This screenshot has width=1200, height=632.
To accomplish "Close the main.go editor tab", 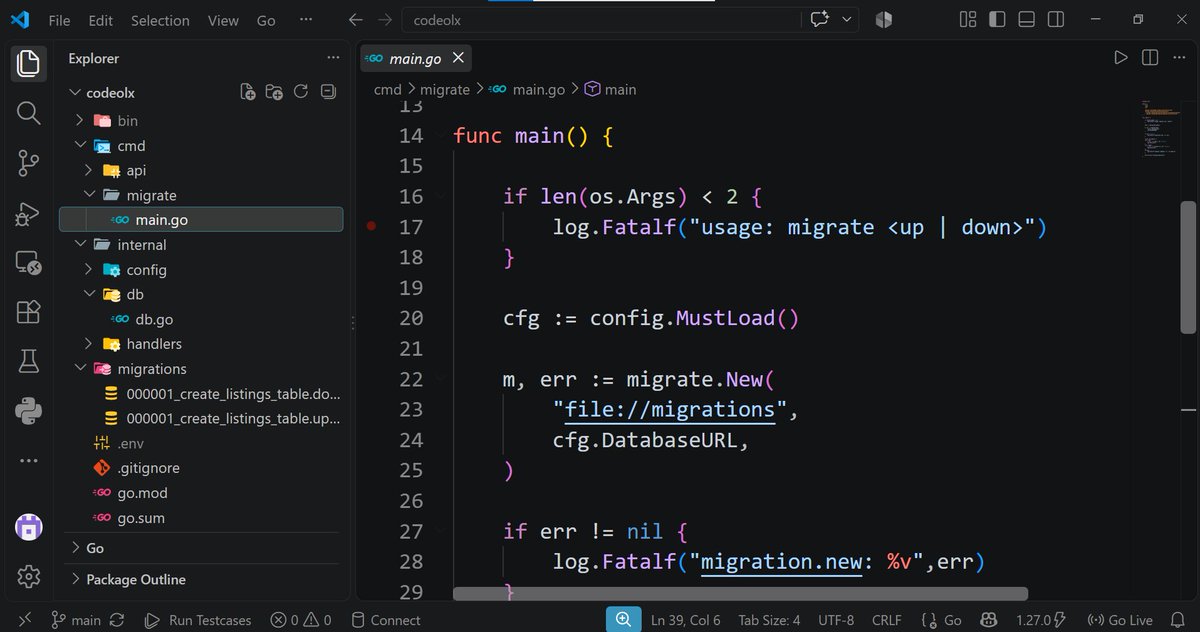I will pos(458,58).
